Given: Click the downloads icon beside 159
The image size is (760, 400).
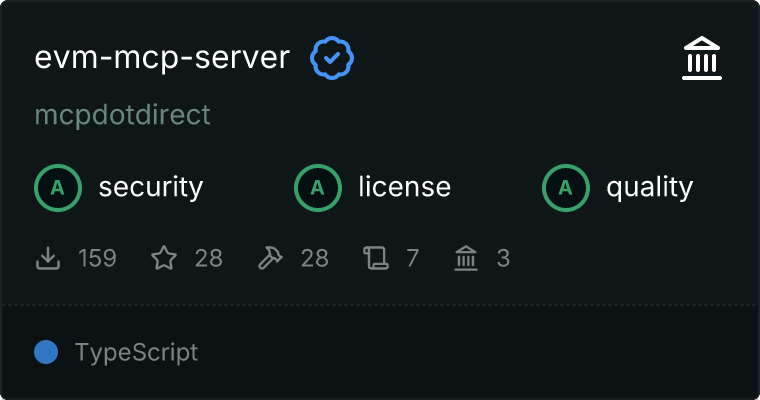Looking at the screenshot, I should tap(48, 259).
